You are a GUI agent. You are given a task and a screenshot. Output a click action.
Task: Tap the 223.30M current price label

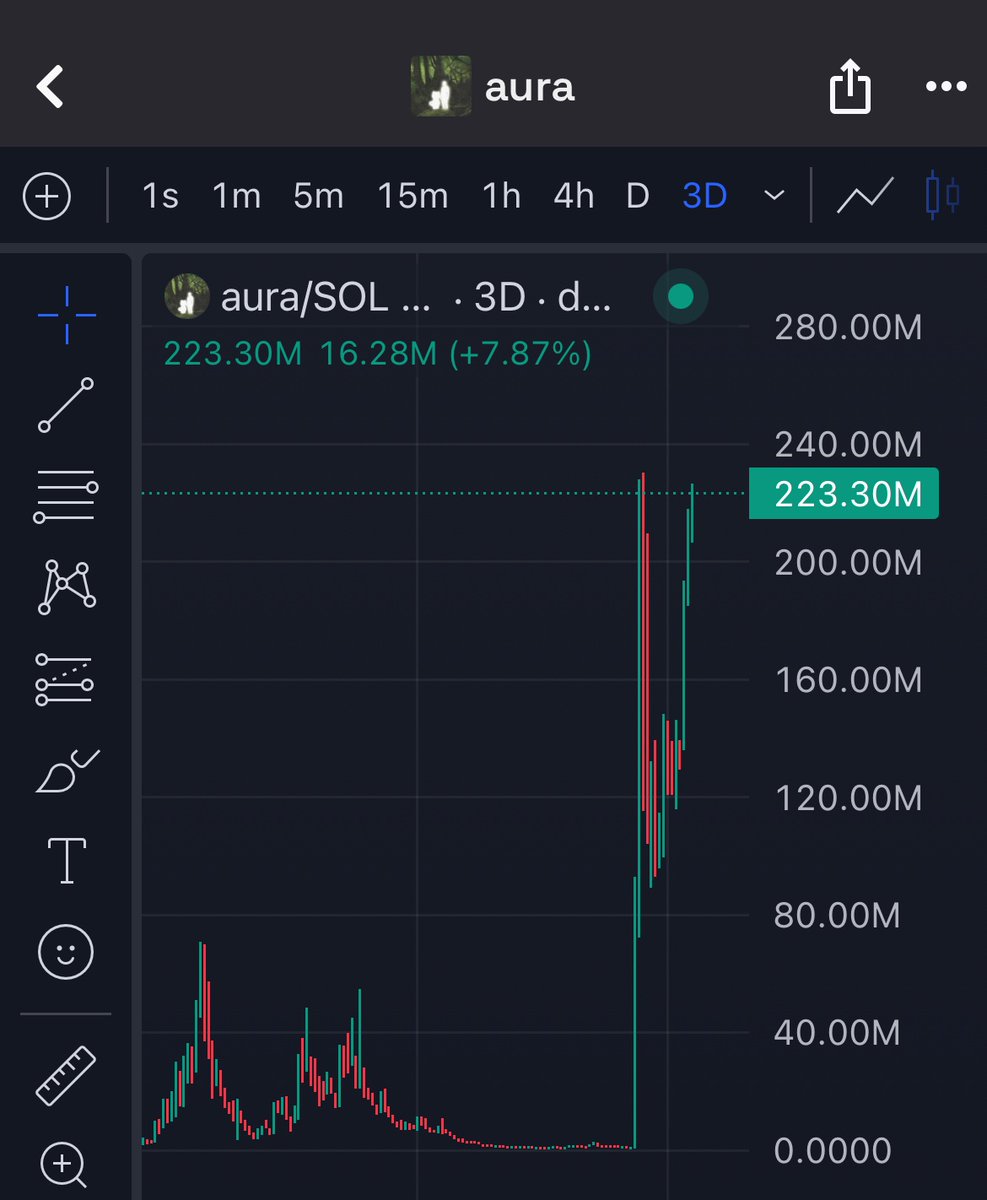point(844,493)
